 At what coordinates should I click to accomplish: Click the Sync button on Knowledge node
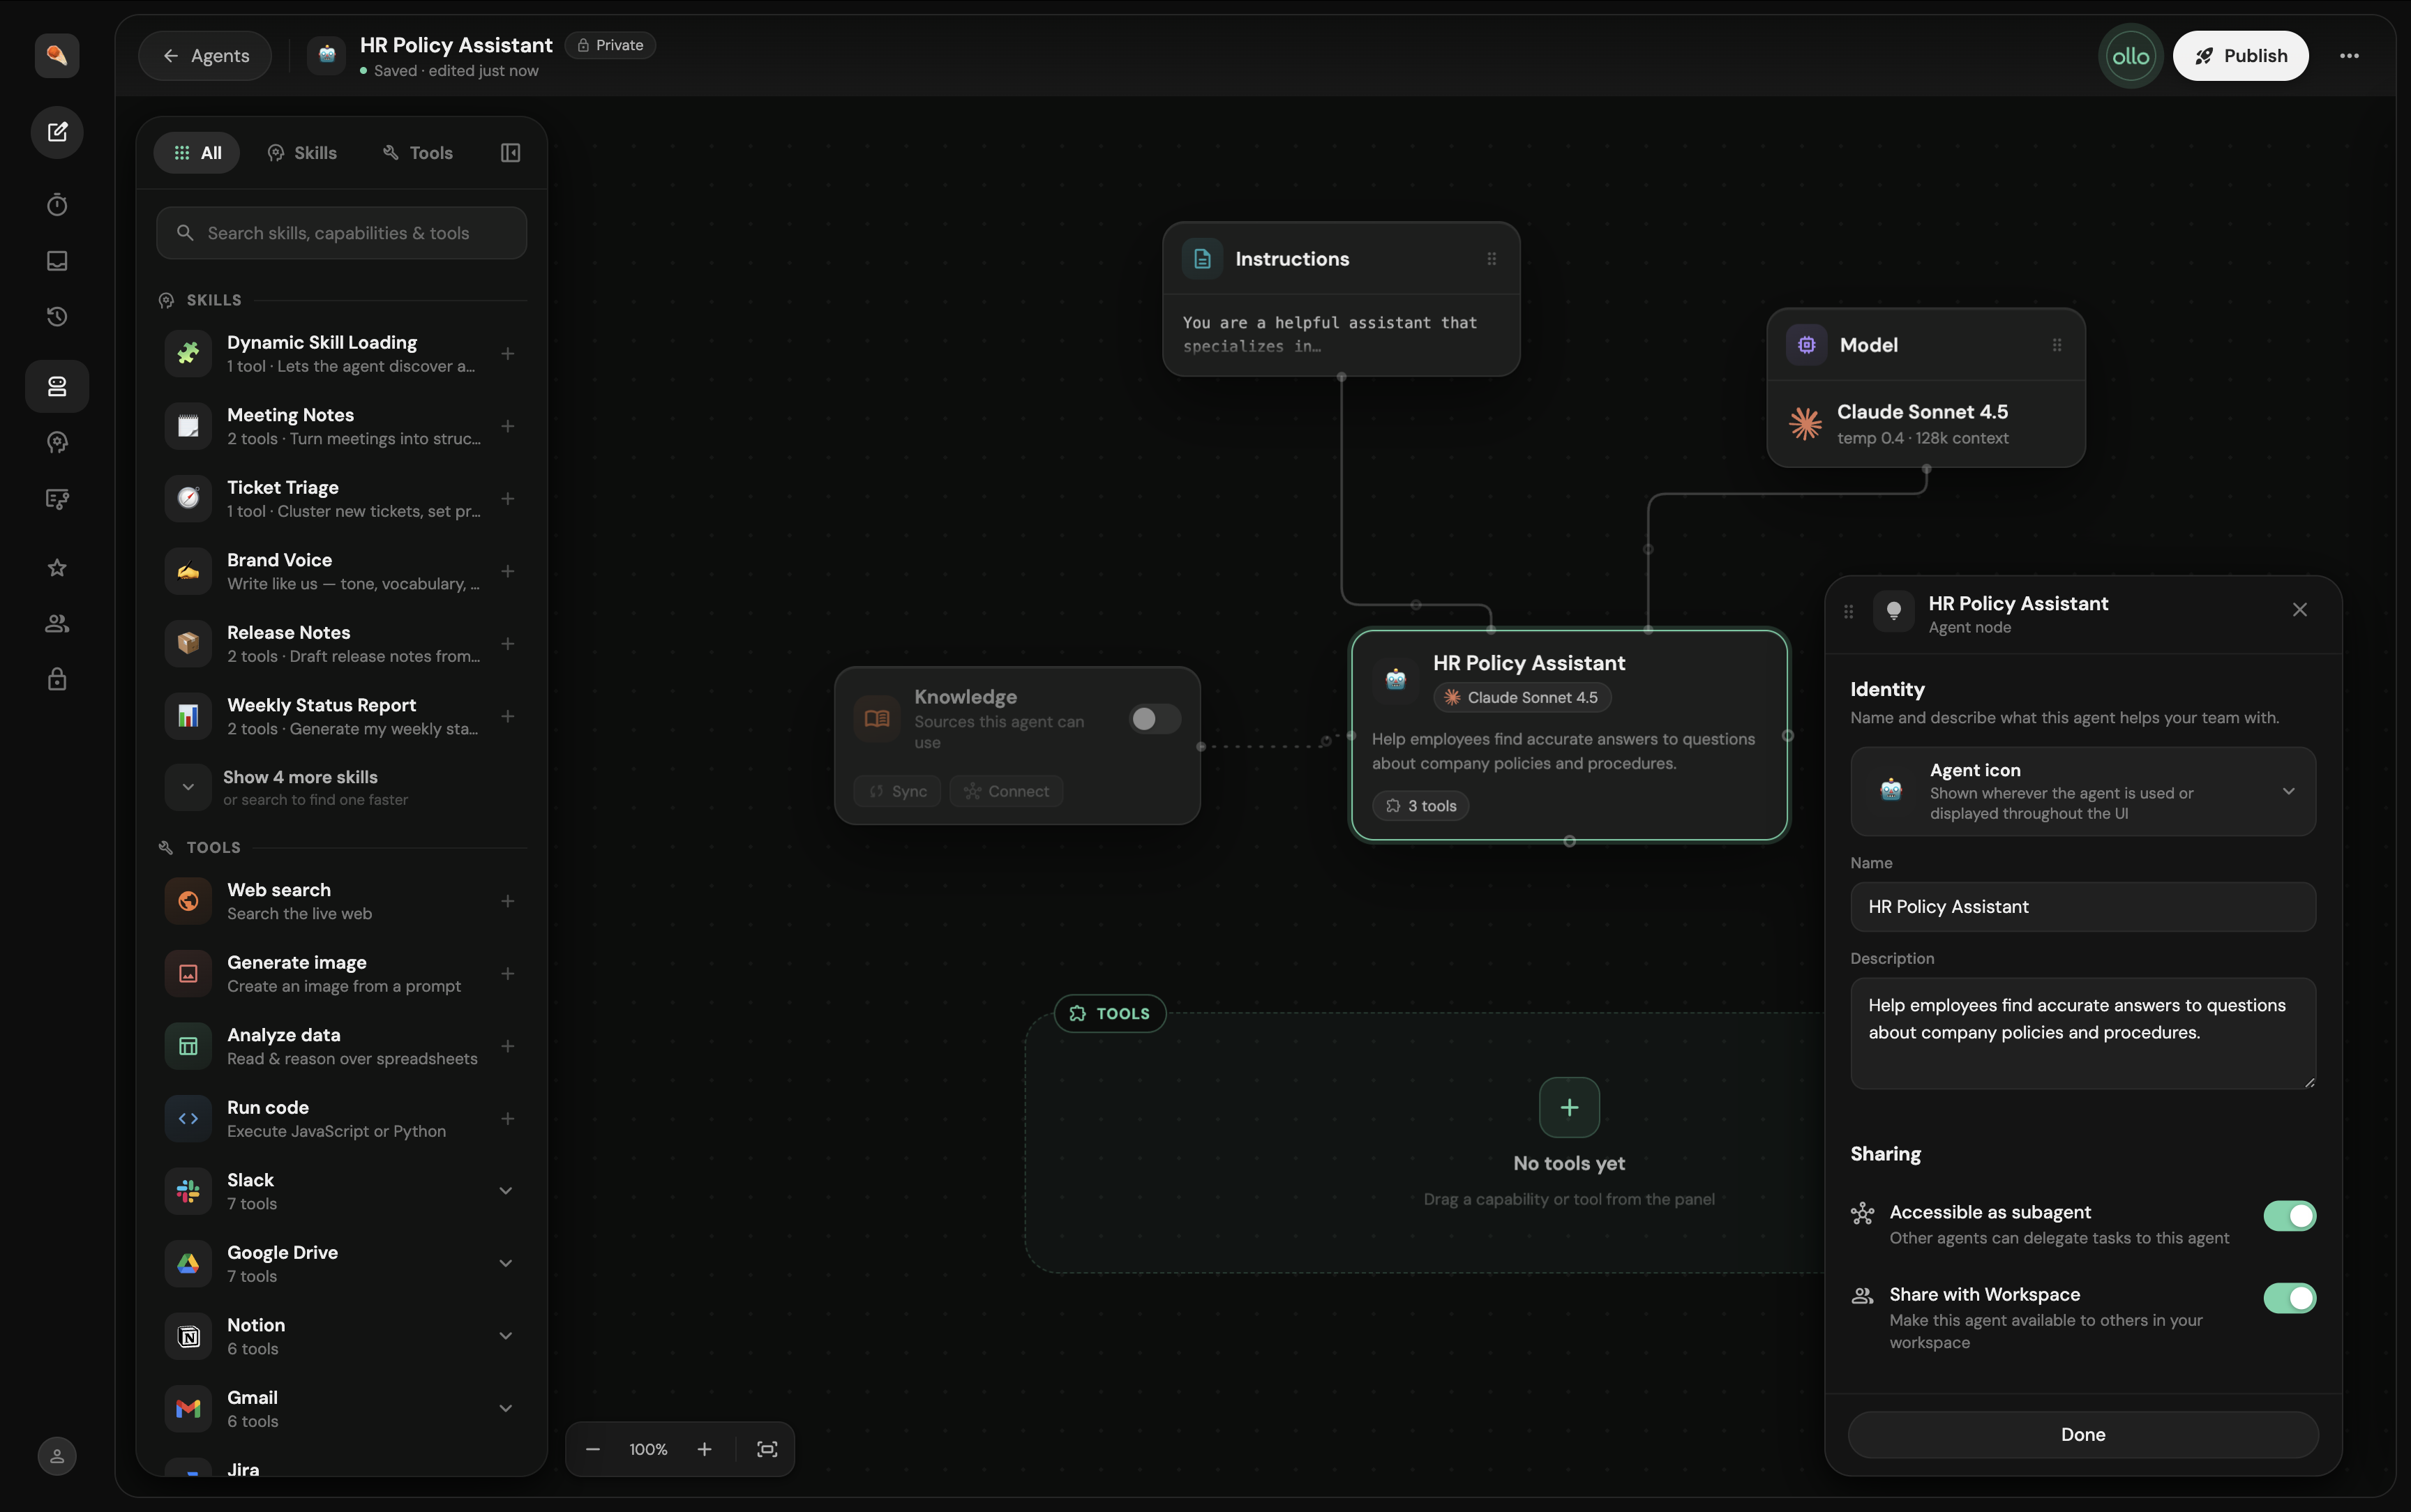pyautogui.click(x=897, y=791)
